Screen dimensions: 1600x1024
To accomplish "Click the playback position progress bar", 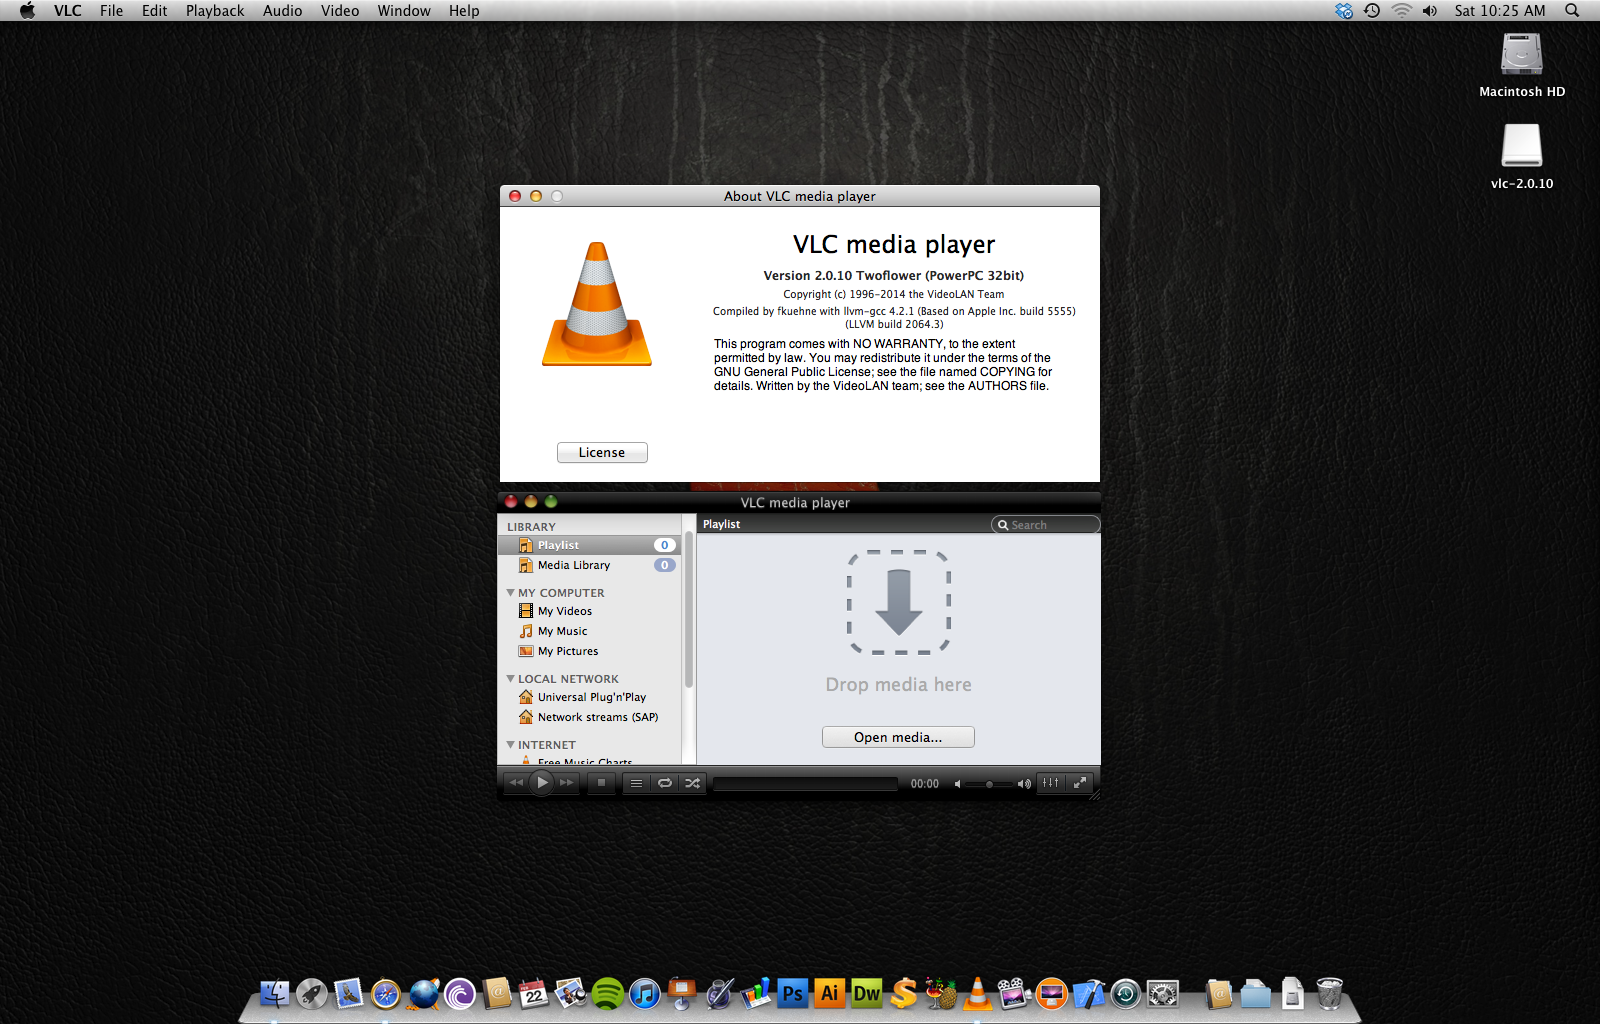I will click(805, 784).
